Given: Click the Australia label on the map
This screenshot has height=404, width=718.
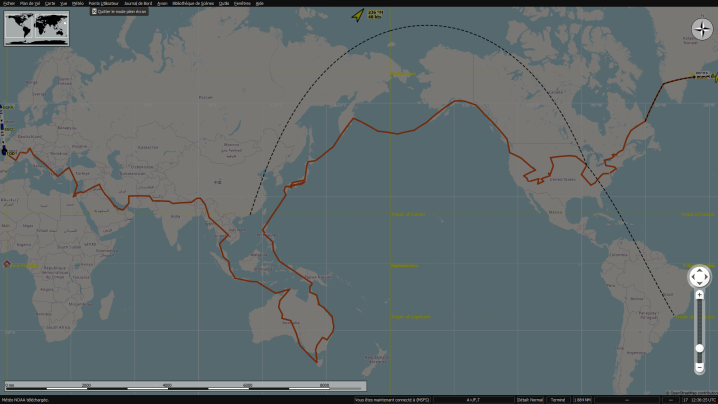Looking at the screenshot, I should coord(291,322).
